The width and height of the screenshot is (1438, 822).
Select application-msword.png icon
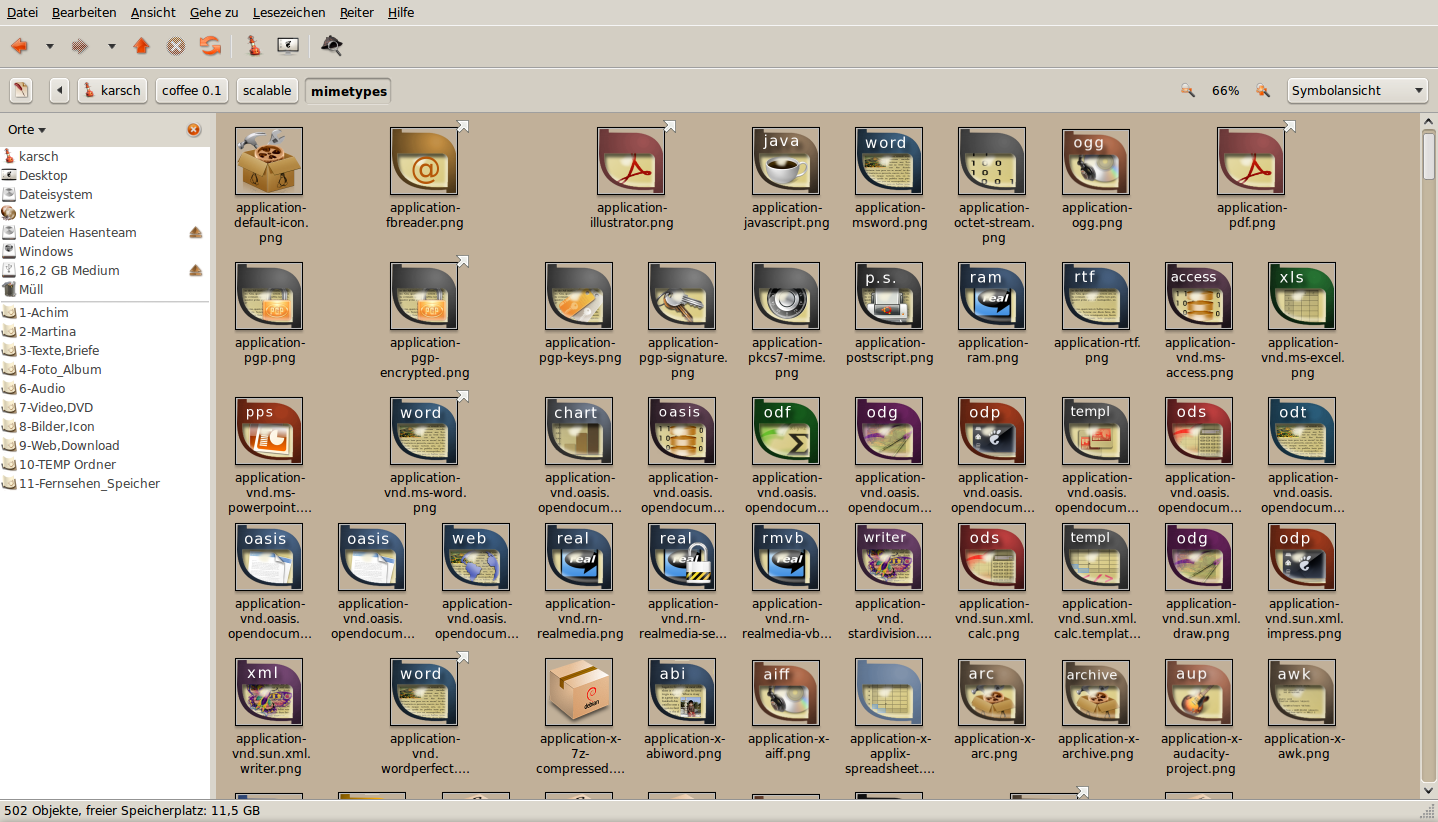pyautogui.click(x=889, y=161)
